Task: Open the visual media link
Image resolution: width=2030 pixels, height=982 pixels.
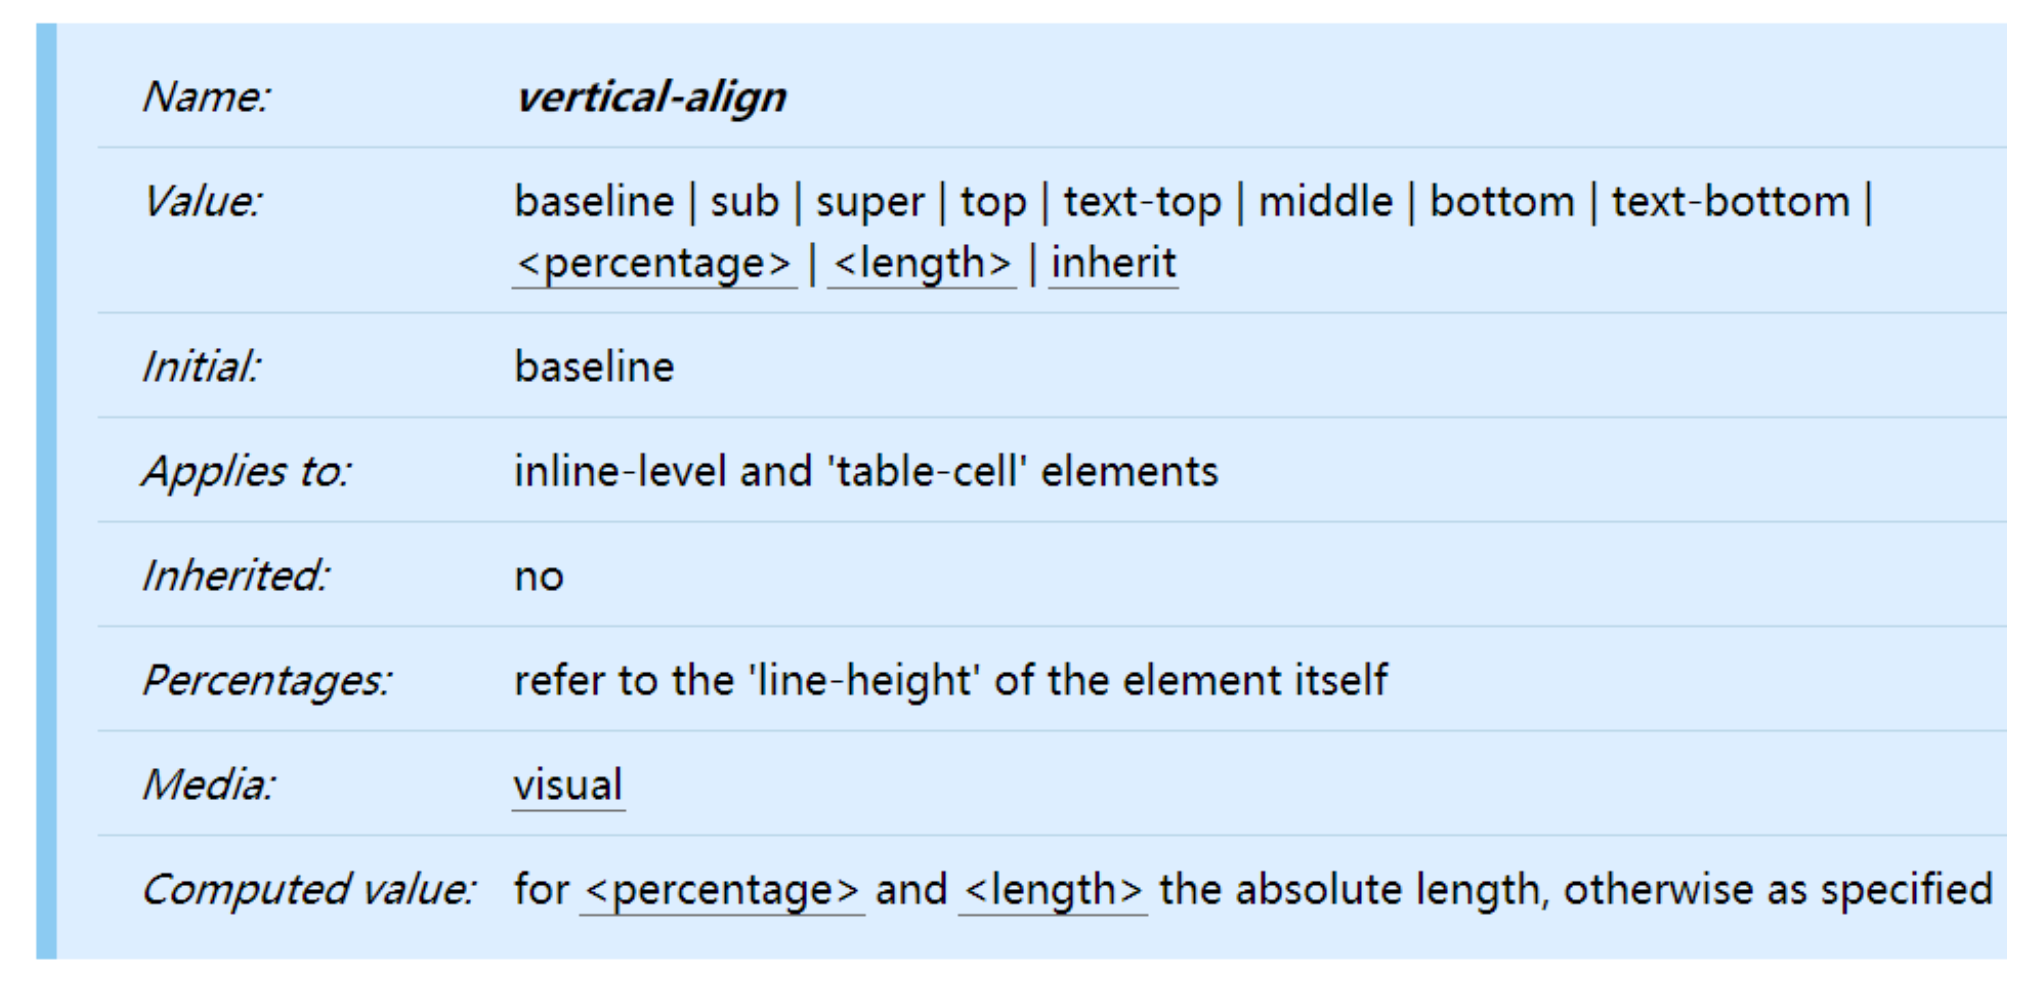Action: pyautogui.click(x=568, y=785)
